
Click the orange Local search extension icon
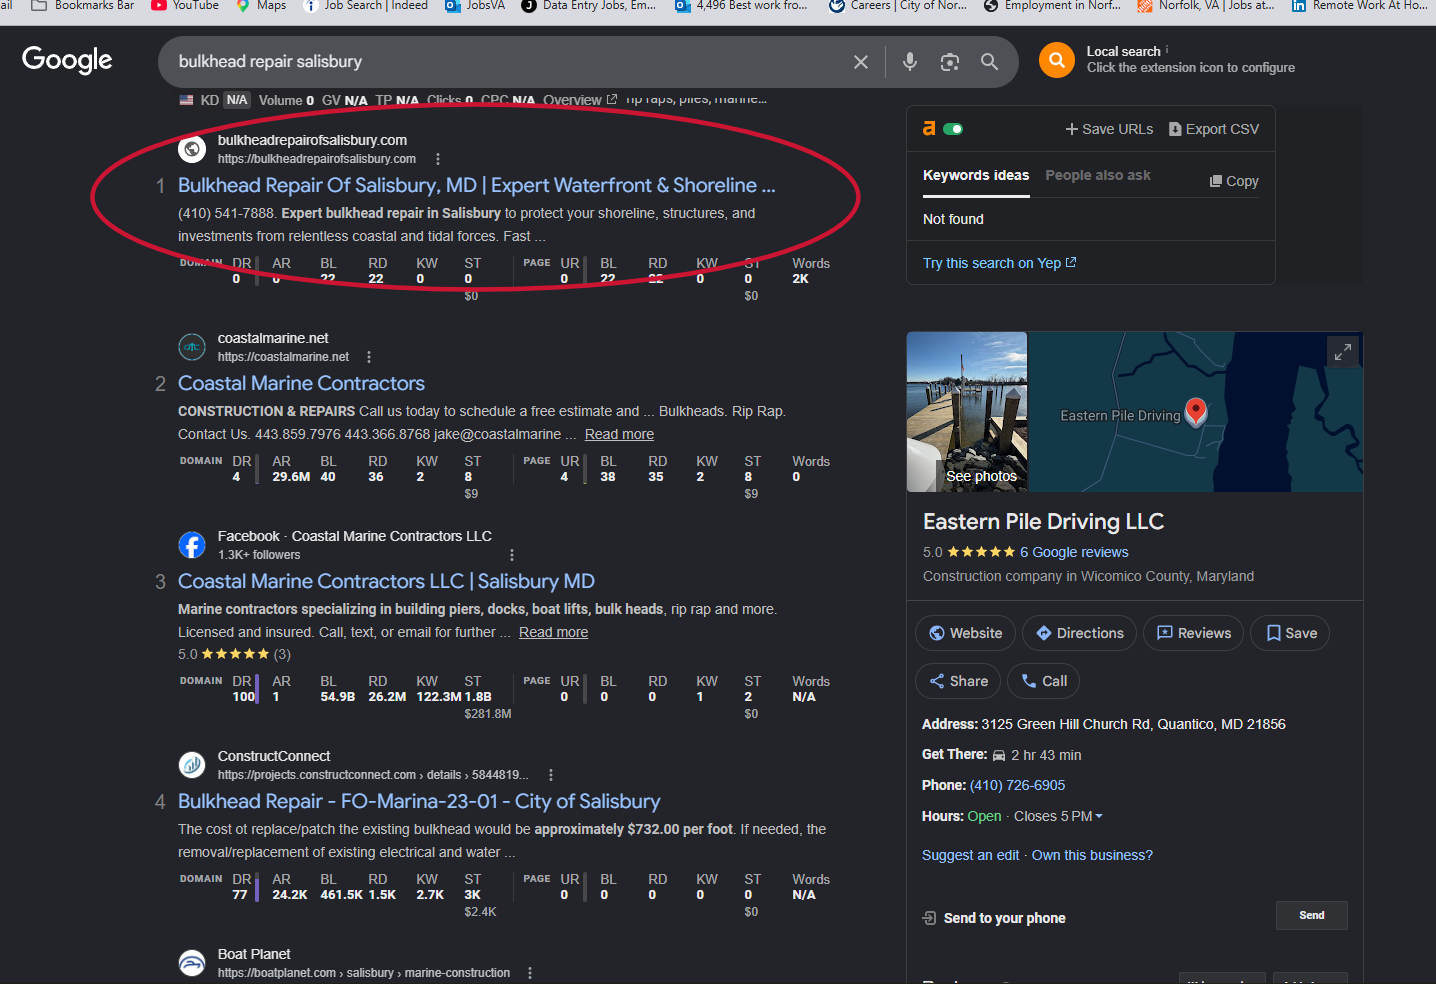tap(1057, 60)
